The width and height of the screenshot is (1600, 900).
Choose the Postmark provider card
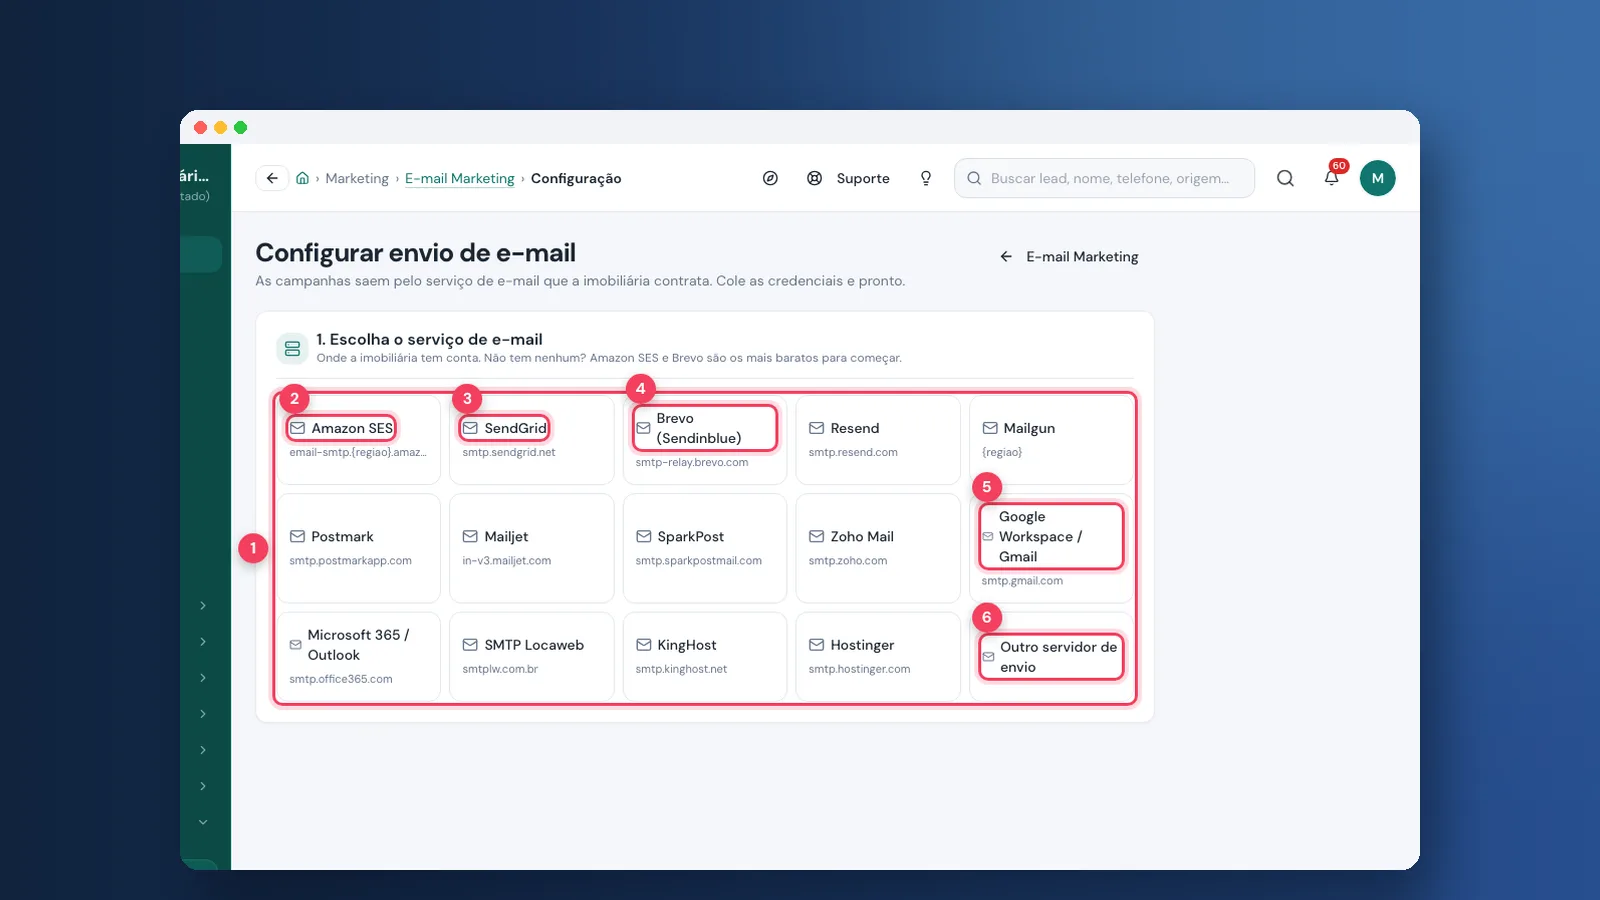pyautogui.click(x=358, y=548)
